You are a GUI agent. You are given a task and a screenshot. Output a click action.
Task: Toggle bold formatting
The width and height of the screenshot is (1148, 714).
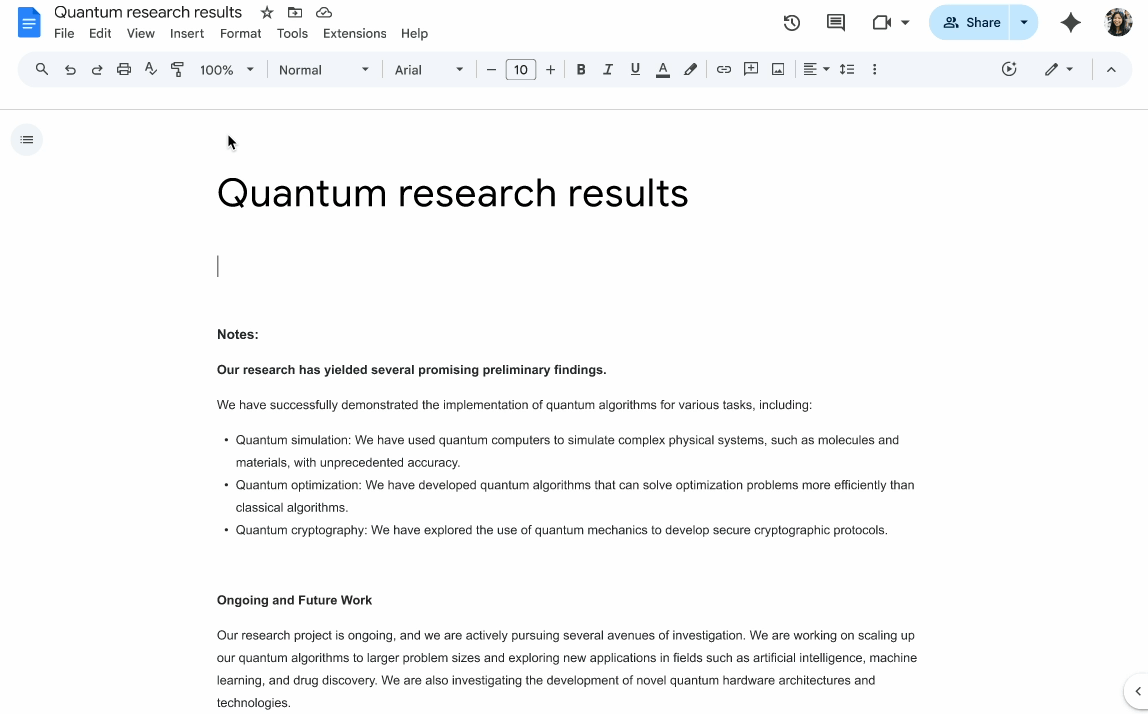(581, 69)
